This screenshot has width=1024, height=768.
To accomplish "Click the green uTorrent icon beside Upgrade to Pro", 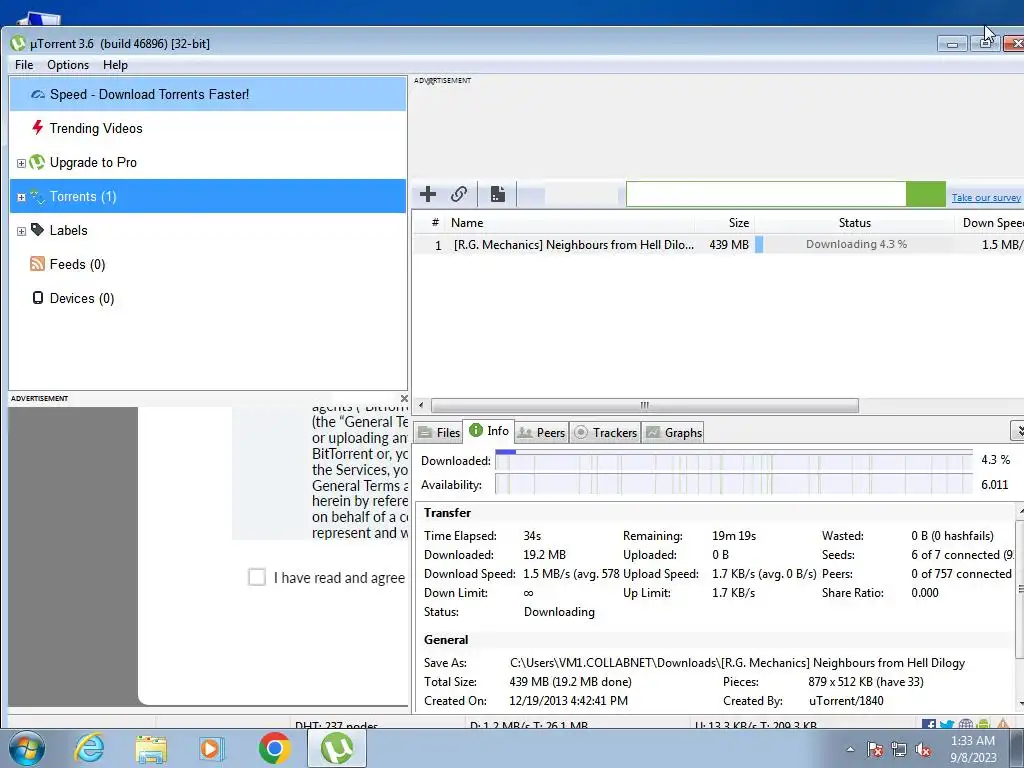I will click(x=37, y=162).
